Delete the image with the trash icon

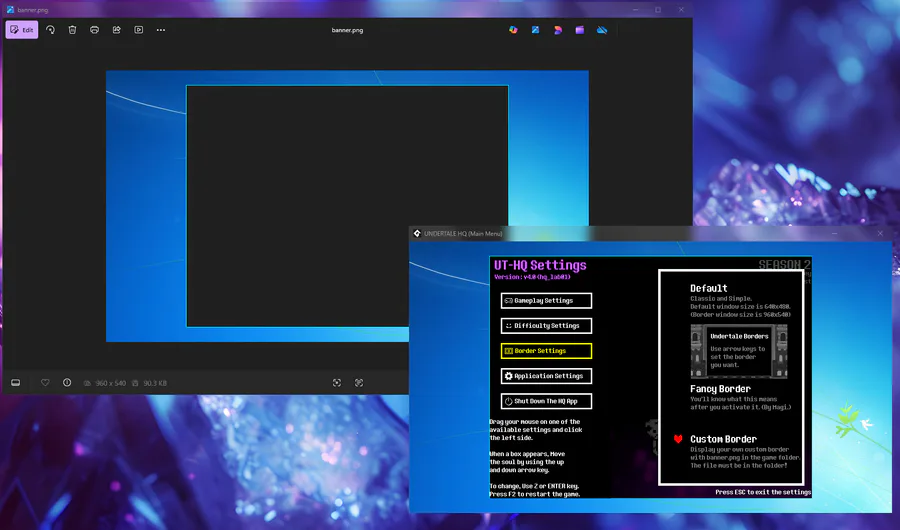[72, 30]
